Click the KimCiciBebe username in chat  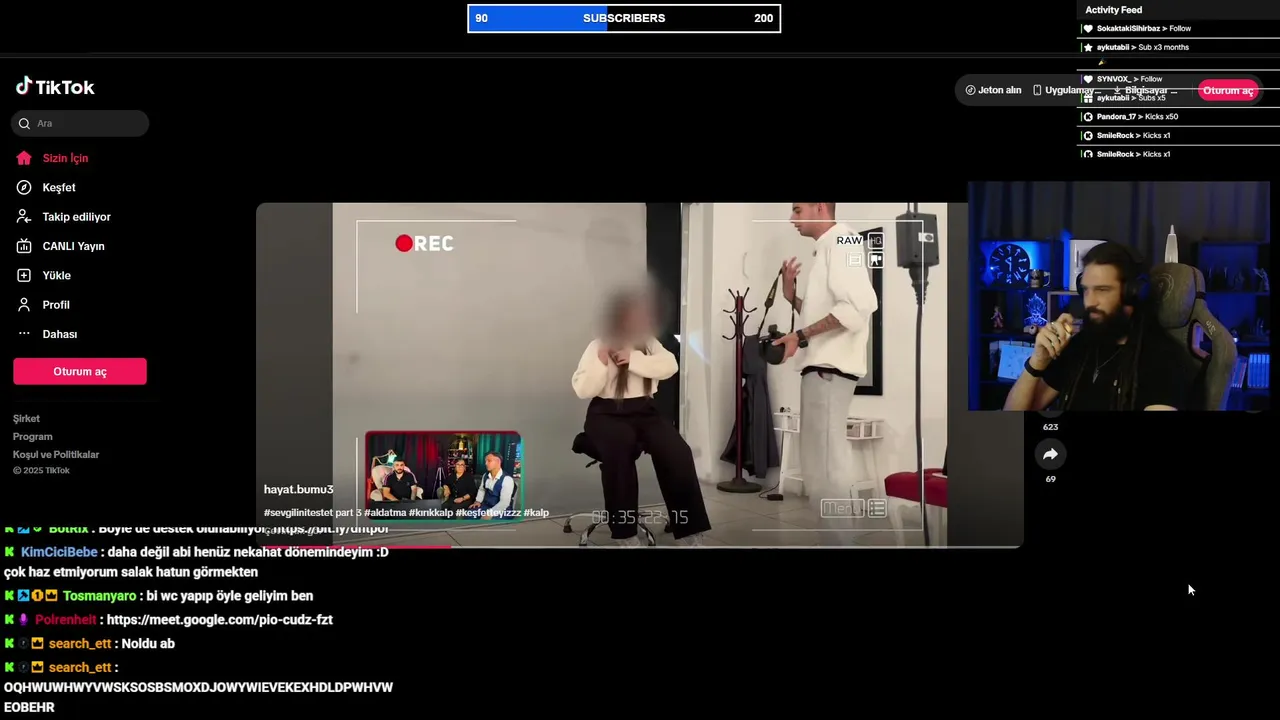59,552
